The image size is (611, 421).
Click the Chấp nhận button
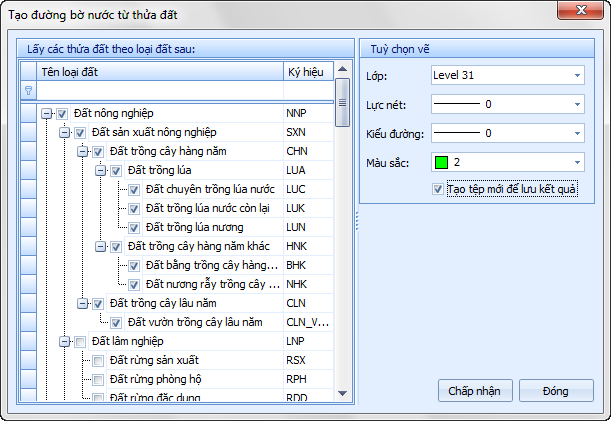coord(474,390)
